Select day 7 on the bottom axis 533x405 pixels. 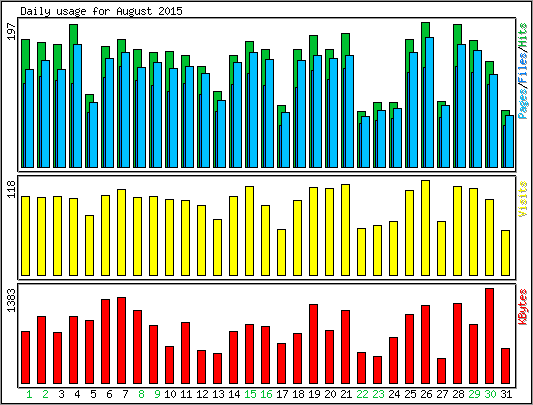tap(125, 394)
